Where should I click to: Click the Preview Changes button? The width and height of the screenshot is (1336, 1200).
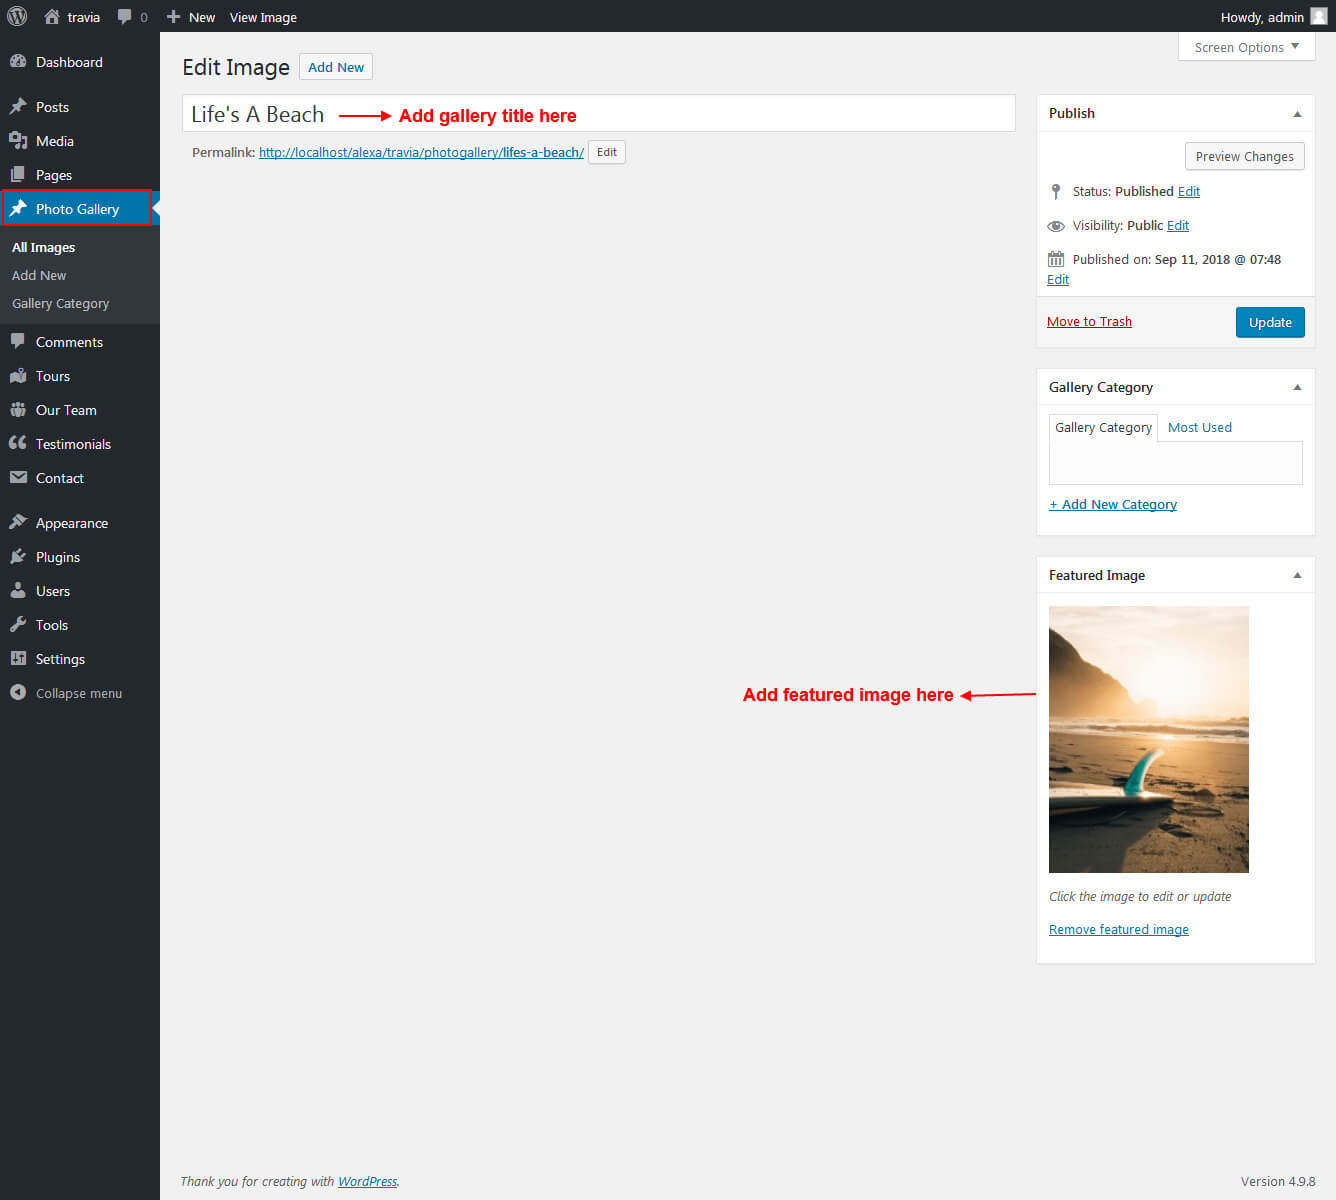pos(1244,156)
